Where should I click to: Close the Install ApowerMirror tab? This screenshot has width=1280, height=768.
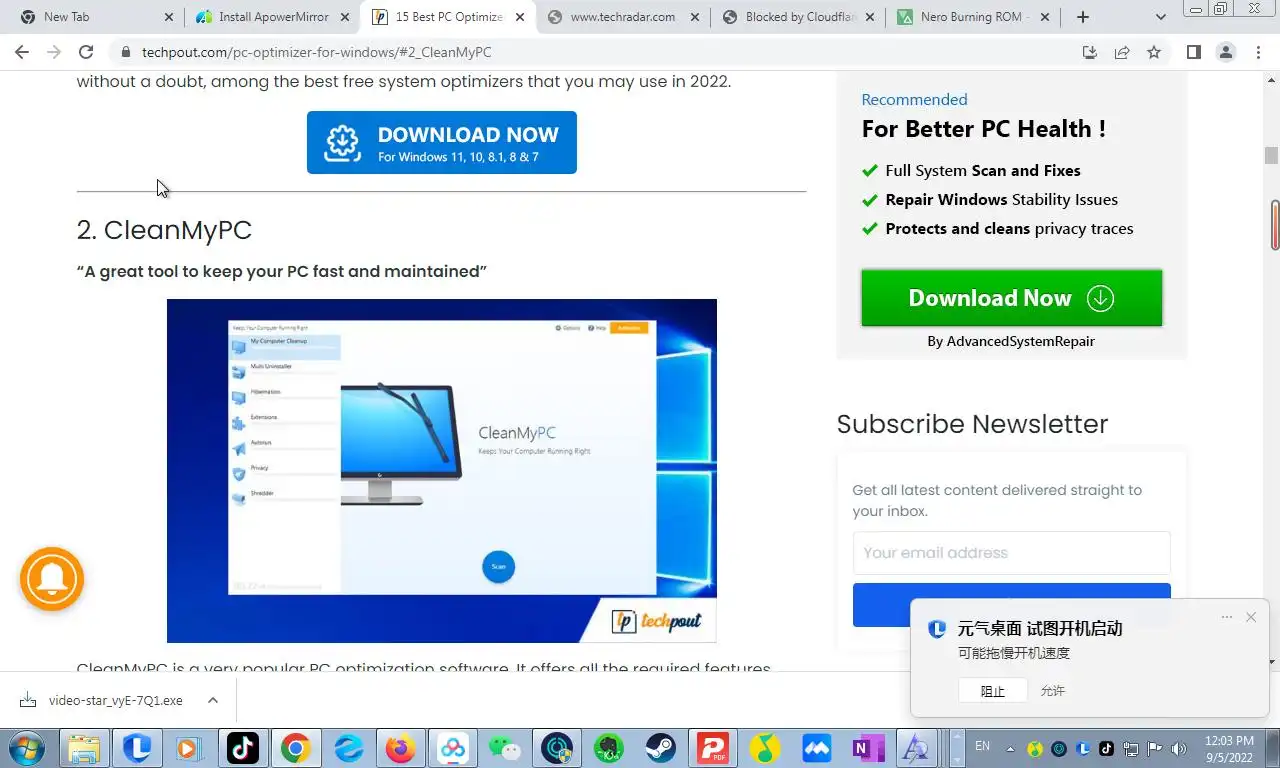(x=344, y=17)
